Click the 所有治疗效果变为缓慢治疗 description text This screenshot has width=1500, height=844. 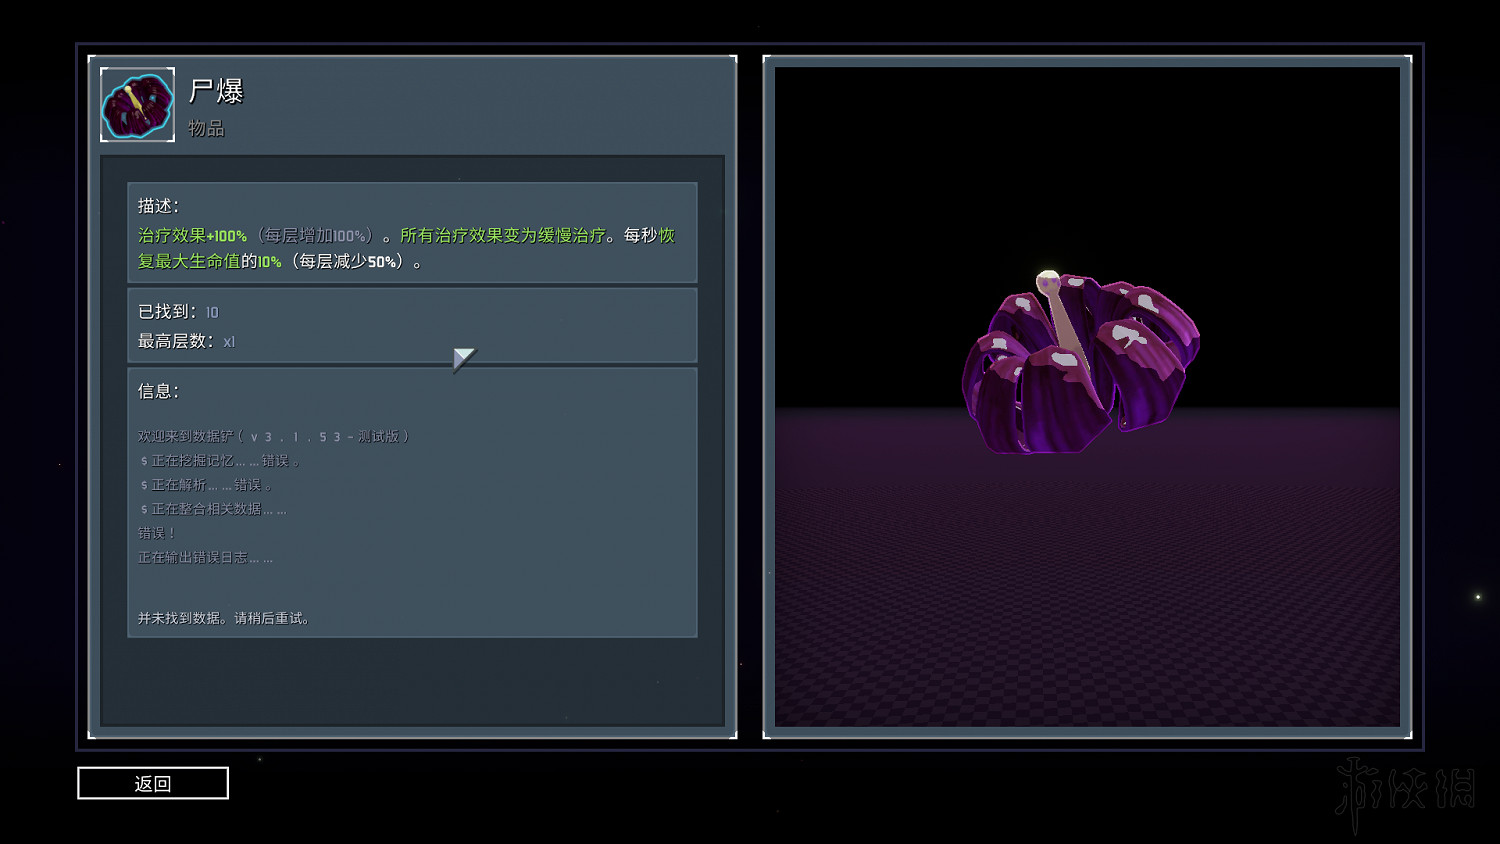point(502,236)
